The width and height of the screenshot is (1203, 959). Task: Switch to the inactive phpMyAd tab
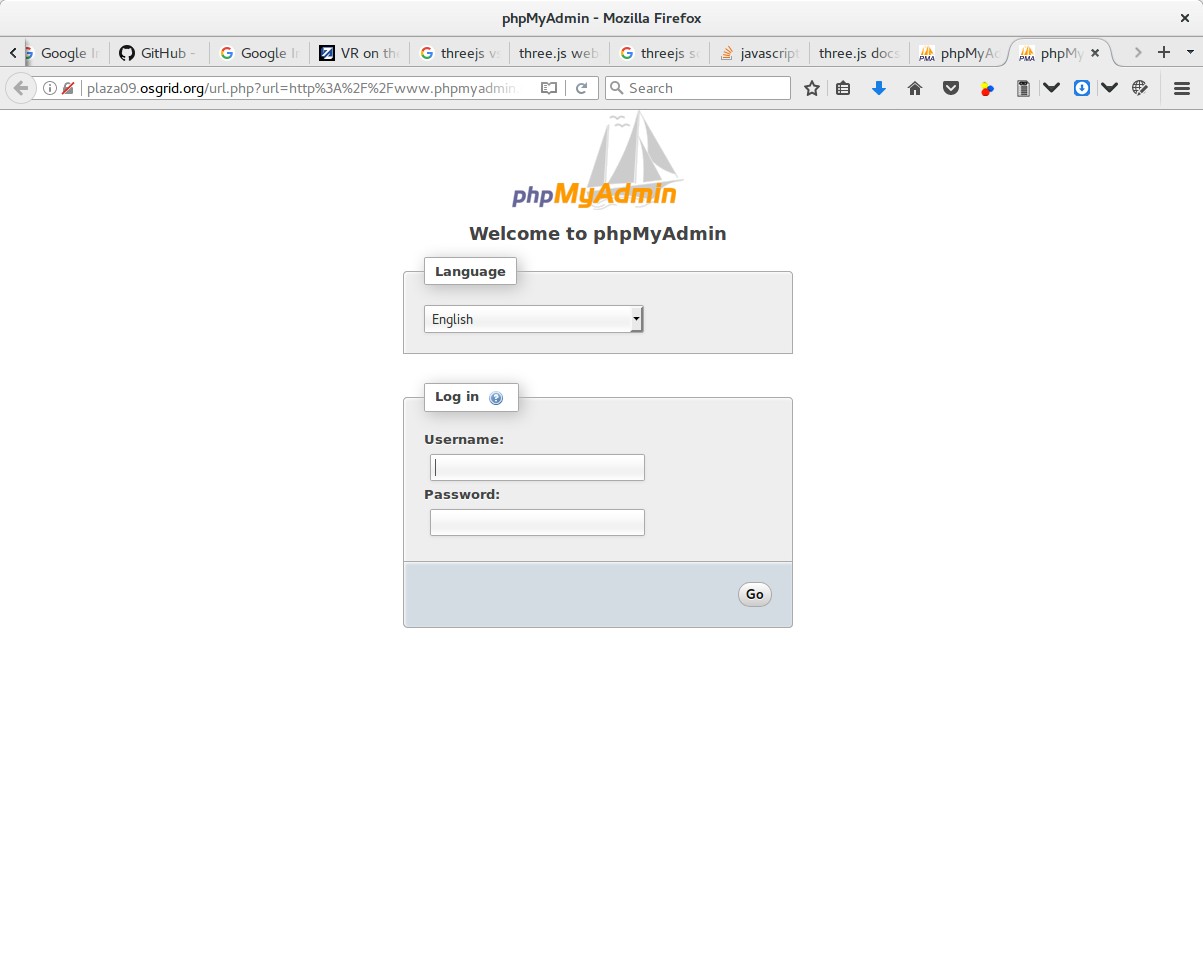click(x=959, y=53)
